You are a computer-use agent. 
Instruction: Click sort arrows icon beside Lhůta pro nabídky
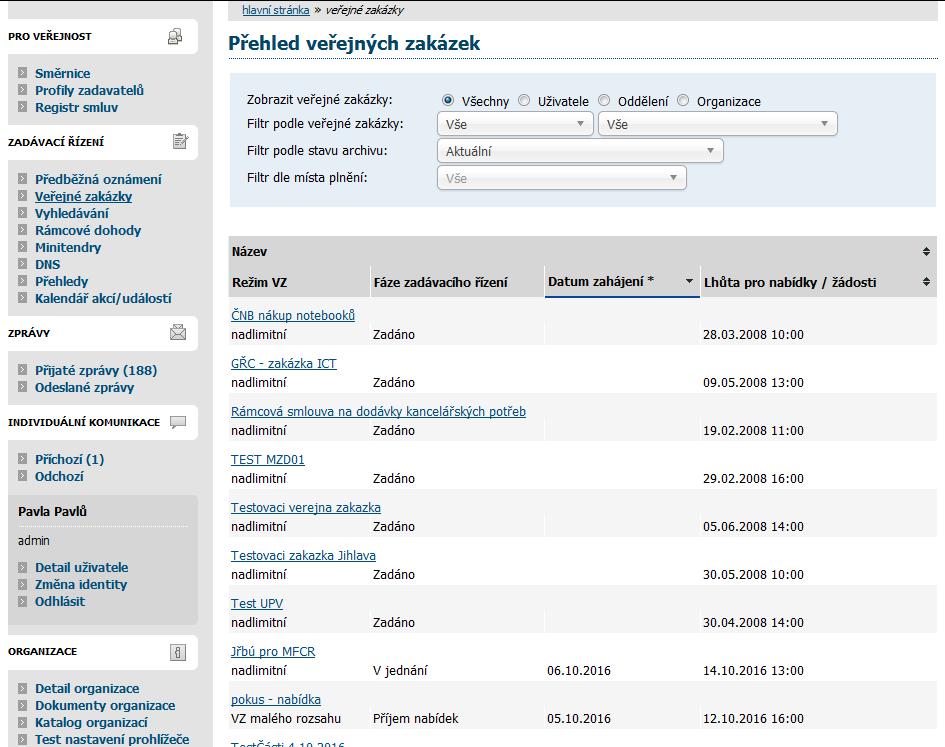[x=926, y=282]
